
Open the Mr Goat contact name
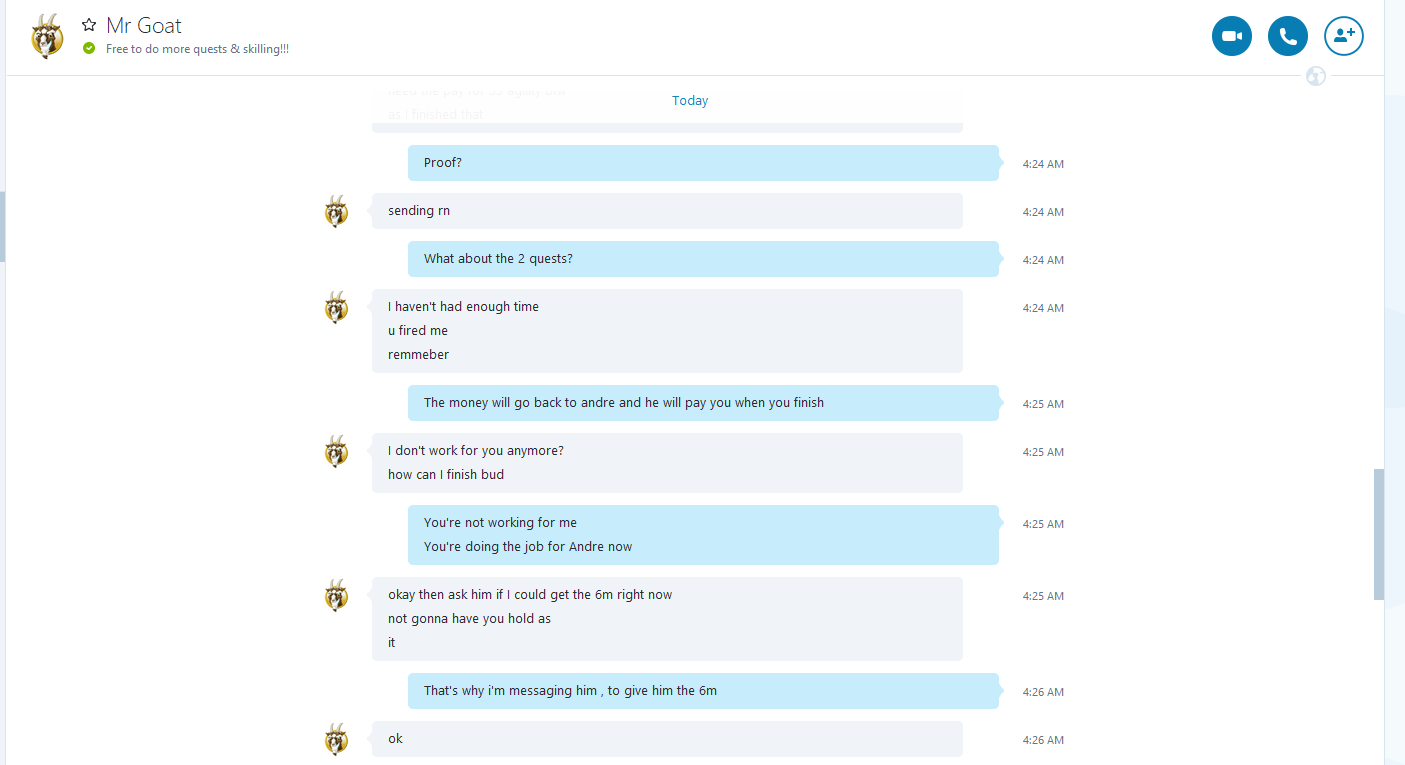pyautogui.click(x=144, y=25)
